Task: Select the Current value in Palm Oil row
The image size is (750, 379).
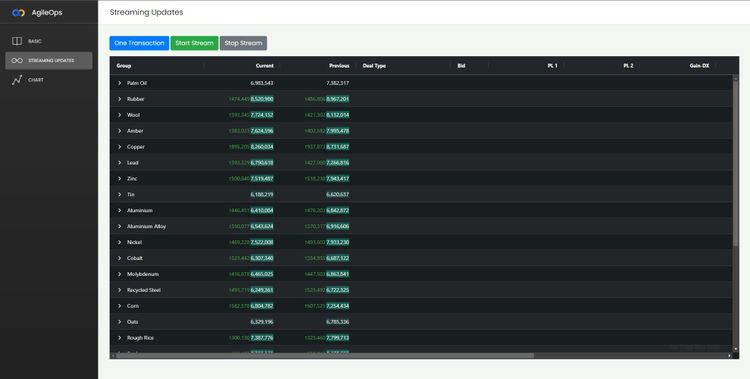Action: tap(262, 83)
